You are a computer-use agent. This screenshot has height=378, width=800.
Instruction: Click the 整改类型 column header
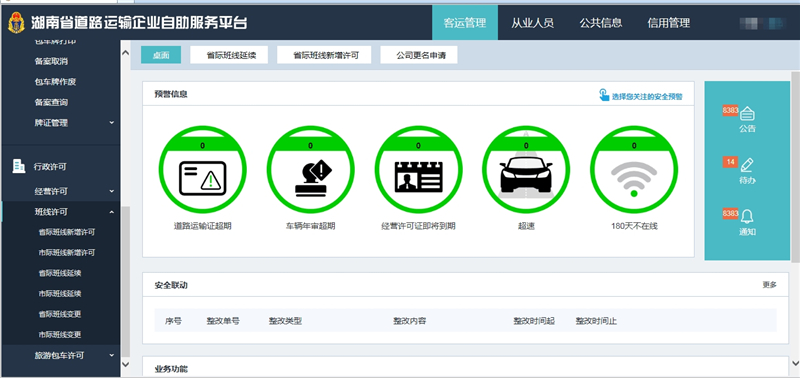(x=285, y=321)
